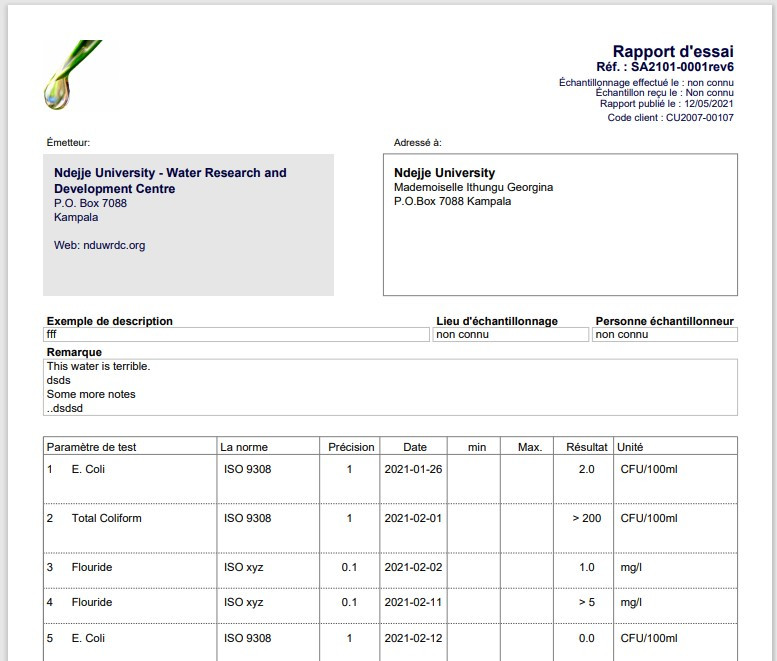777x661 pixels.
Task: Click issuer name 'Water Research and Development Centre'
Action: coord(170,181)
